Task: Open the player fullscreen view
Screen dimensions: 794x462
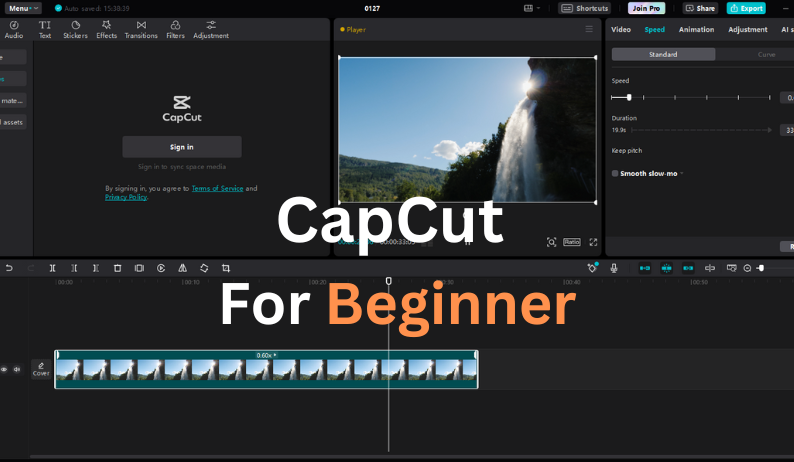Action: [x=593, y=242]
